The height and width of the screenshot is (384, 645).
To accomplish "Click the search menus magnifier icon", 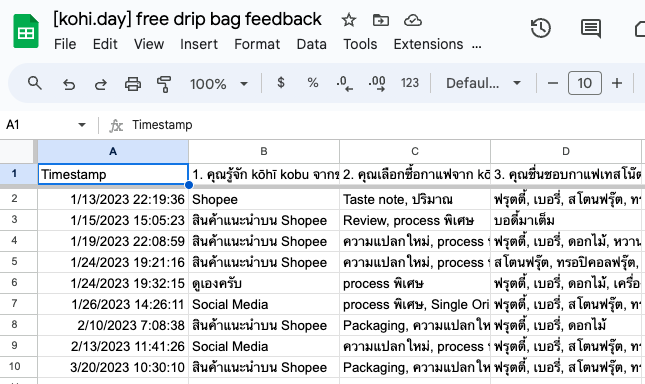I will click(35, 83).
